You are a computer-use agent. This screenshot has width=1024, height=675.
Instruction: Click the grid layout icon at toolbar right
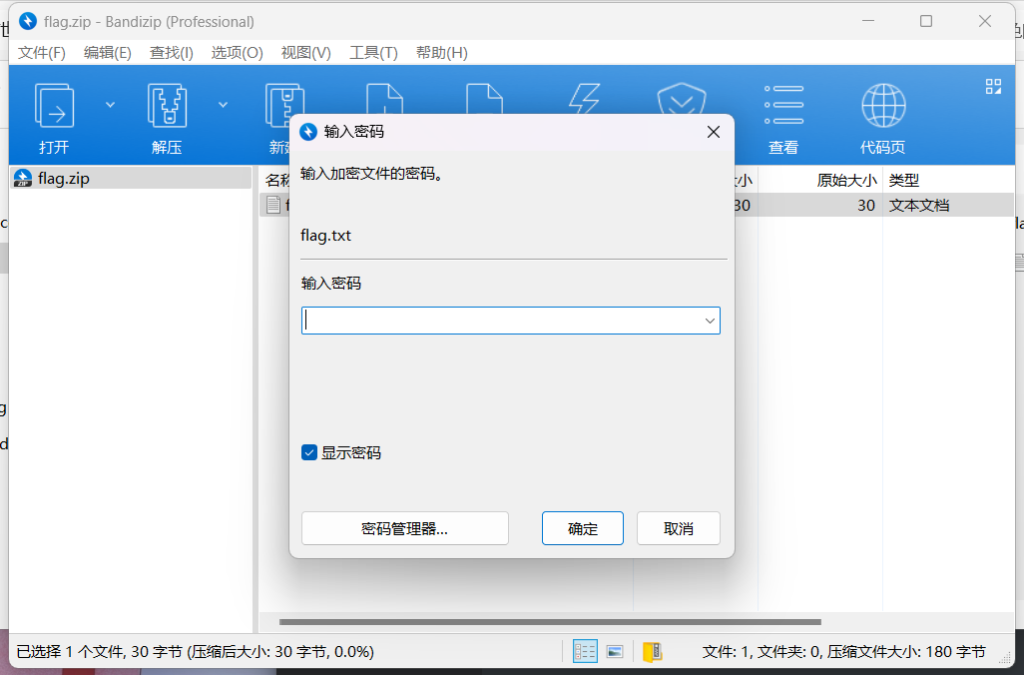993,87
